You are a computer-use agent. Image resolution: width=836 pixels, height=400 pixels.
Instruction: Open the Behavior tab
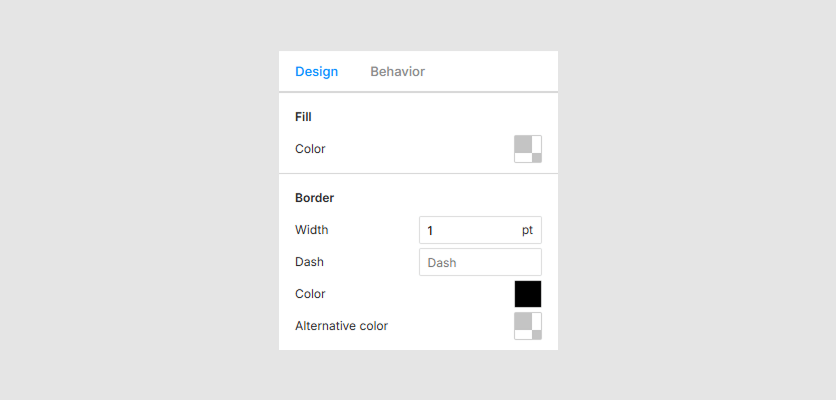(397, 72)
